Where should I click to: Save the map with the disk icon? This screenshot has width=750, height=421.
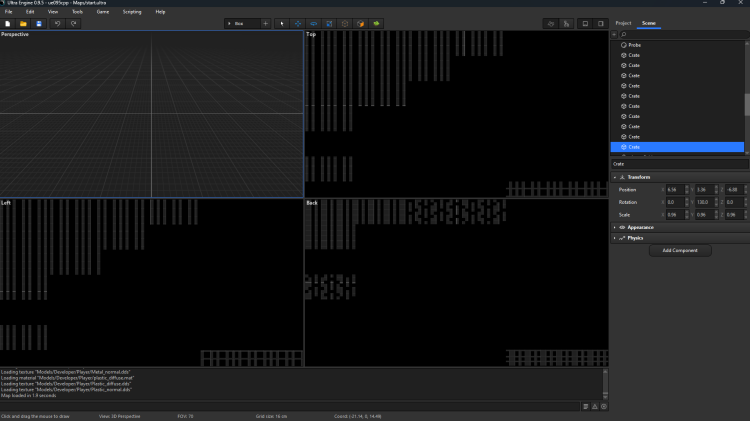click(x=39, y=23)
